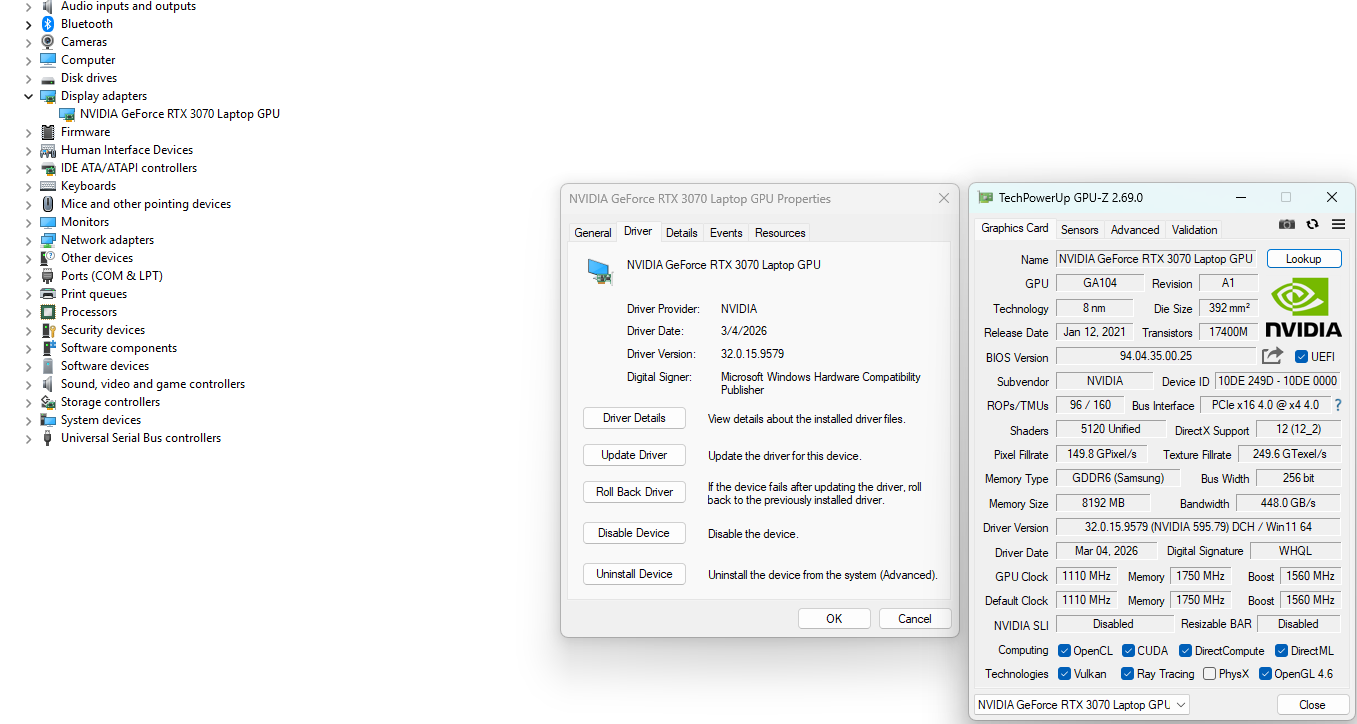Click the Human Interface Devices icon

coord(47,150)
